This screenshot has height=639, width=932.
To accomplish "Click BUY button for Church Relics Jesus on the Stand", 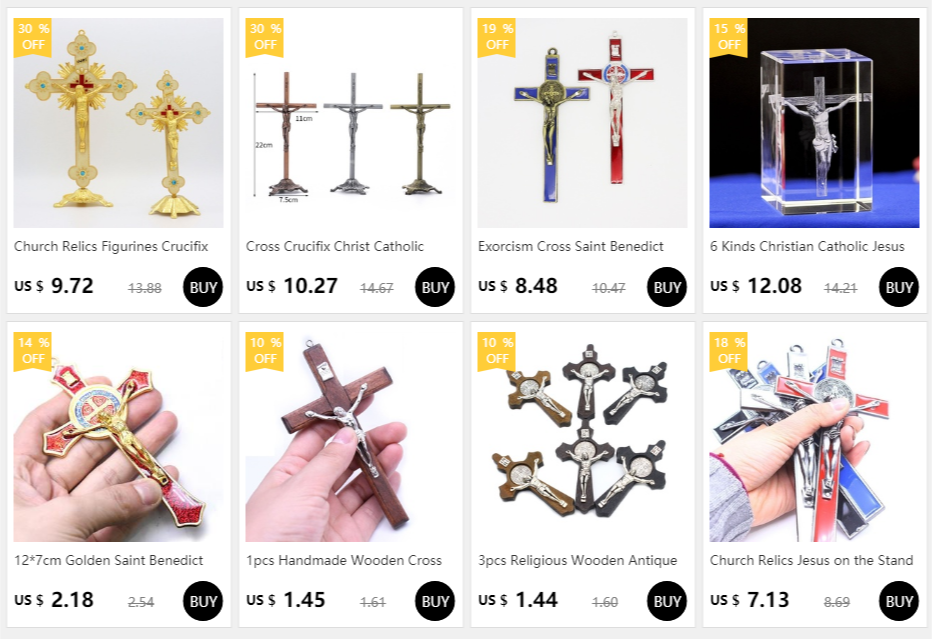I will pos(899,601).
